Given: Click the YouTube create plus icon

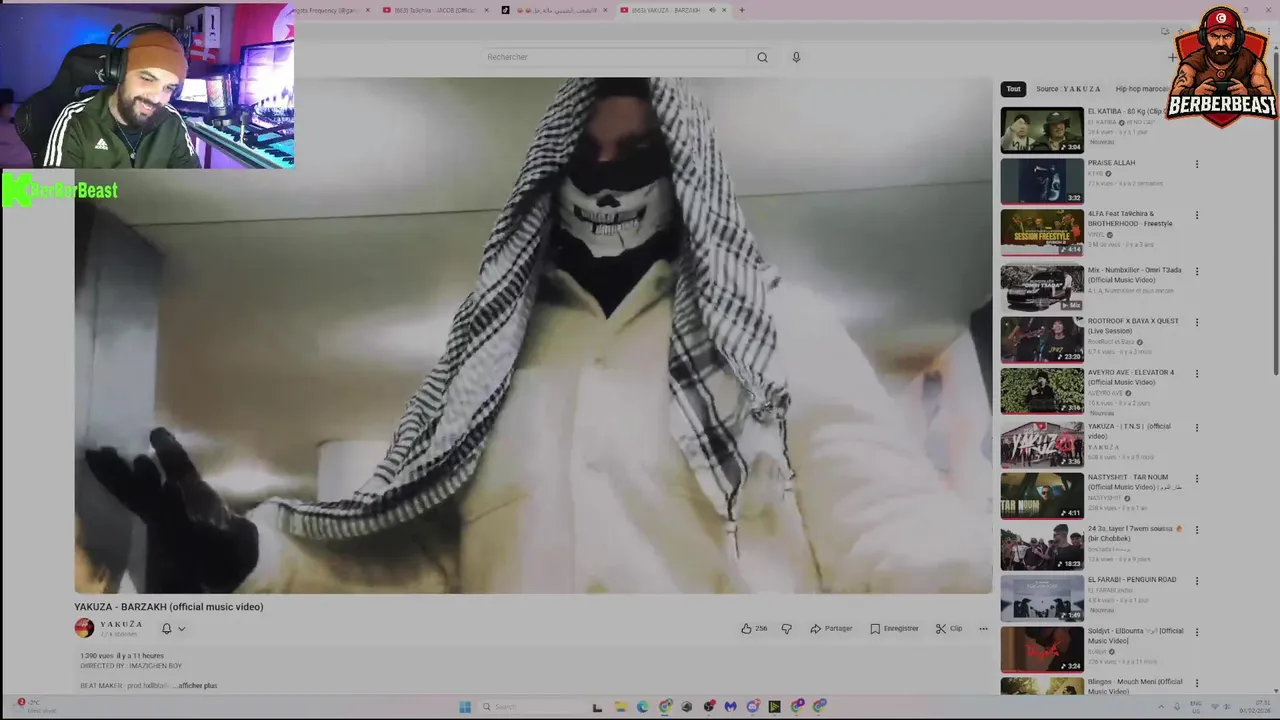Looking at the screenshot, I should [1172, 57].
